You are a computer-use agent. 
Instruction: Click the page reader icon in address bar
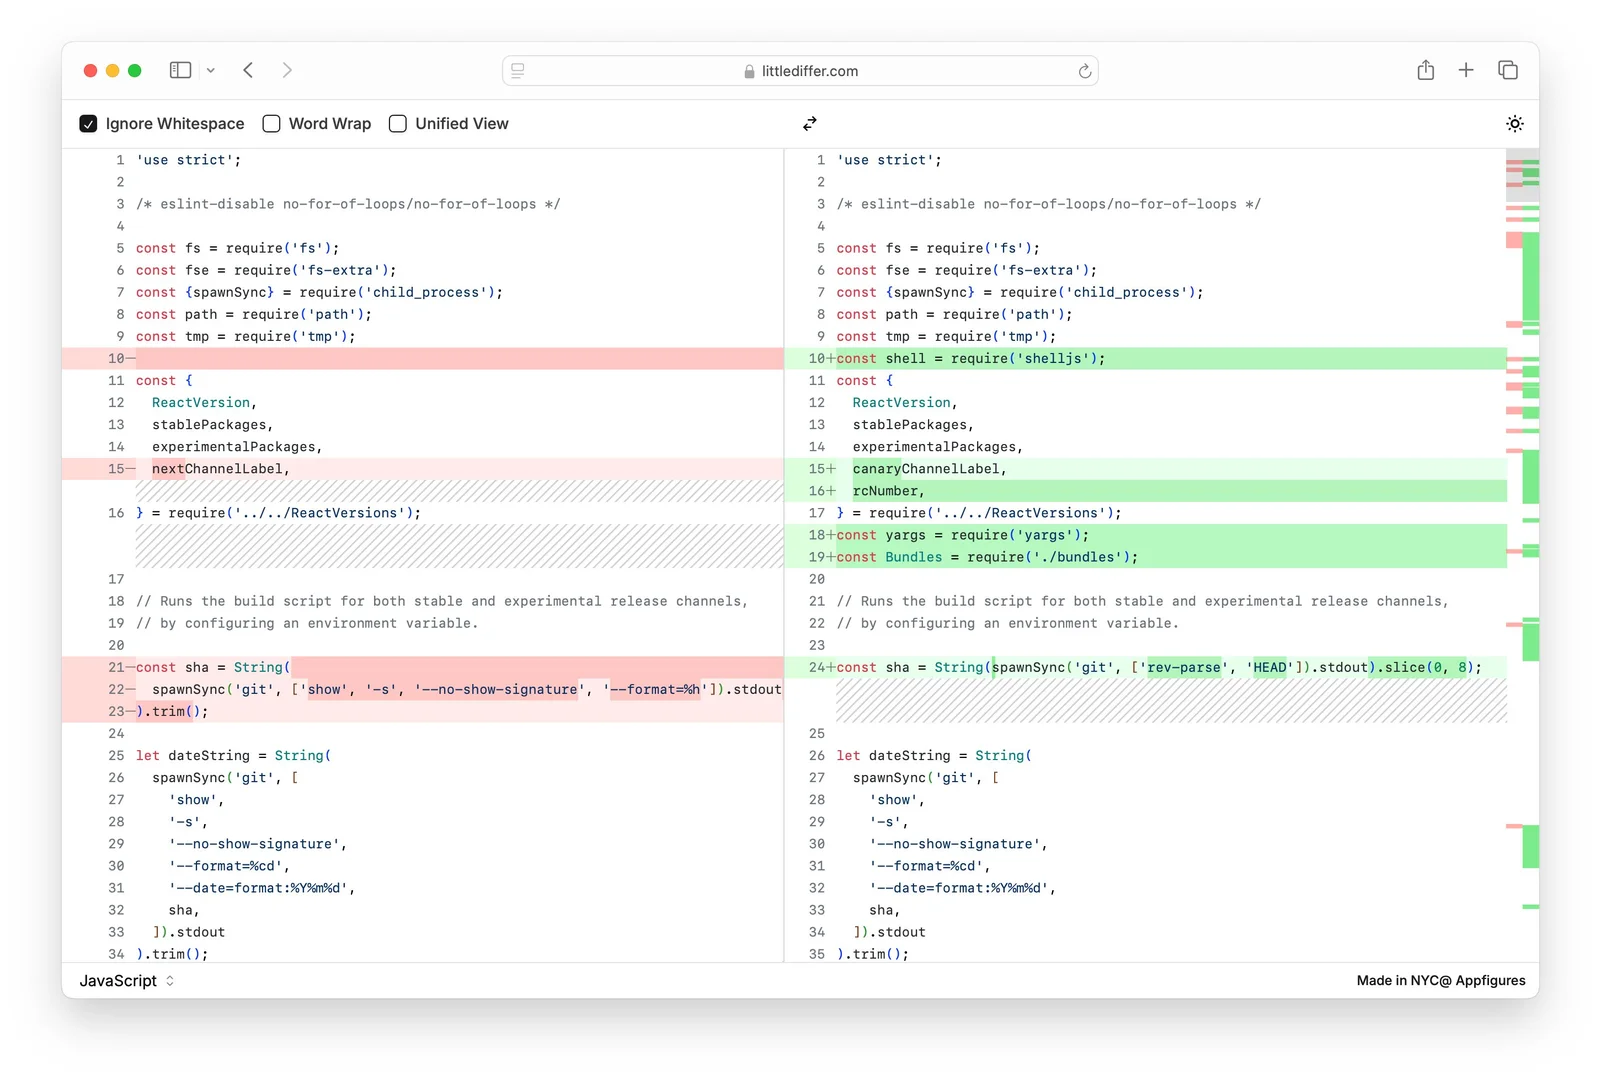[x=518, y=71]
